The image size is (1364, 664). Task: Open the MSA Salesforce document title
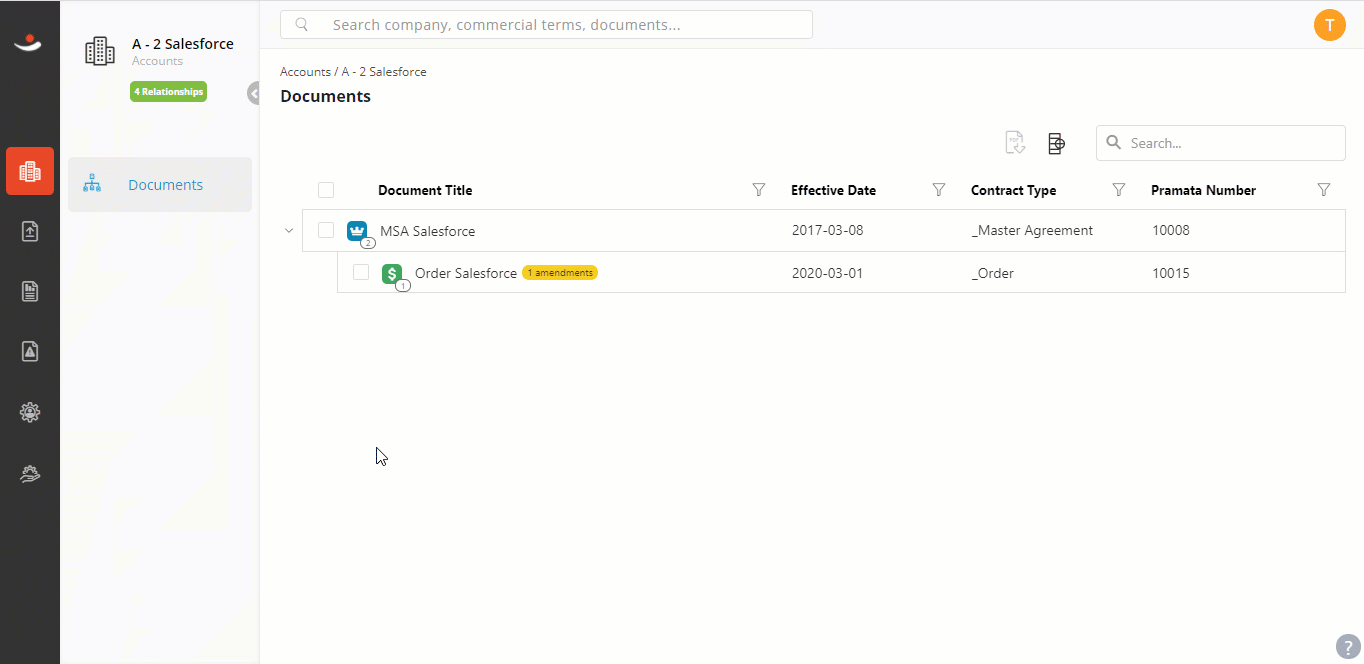pos(427,231)
